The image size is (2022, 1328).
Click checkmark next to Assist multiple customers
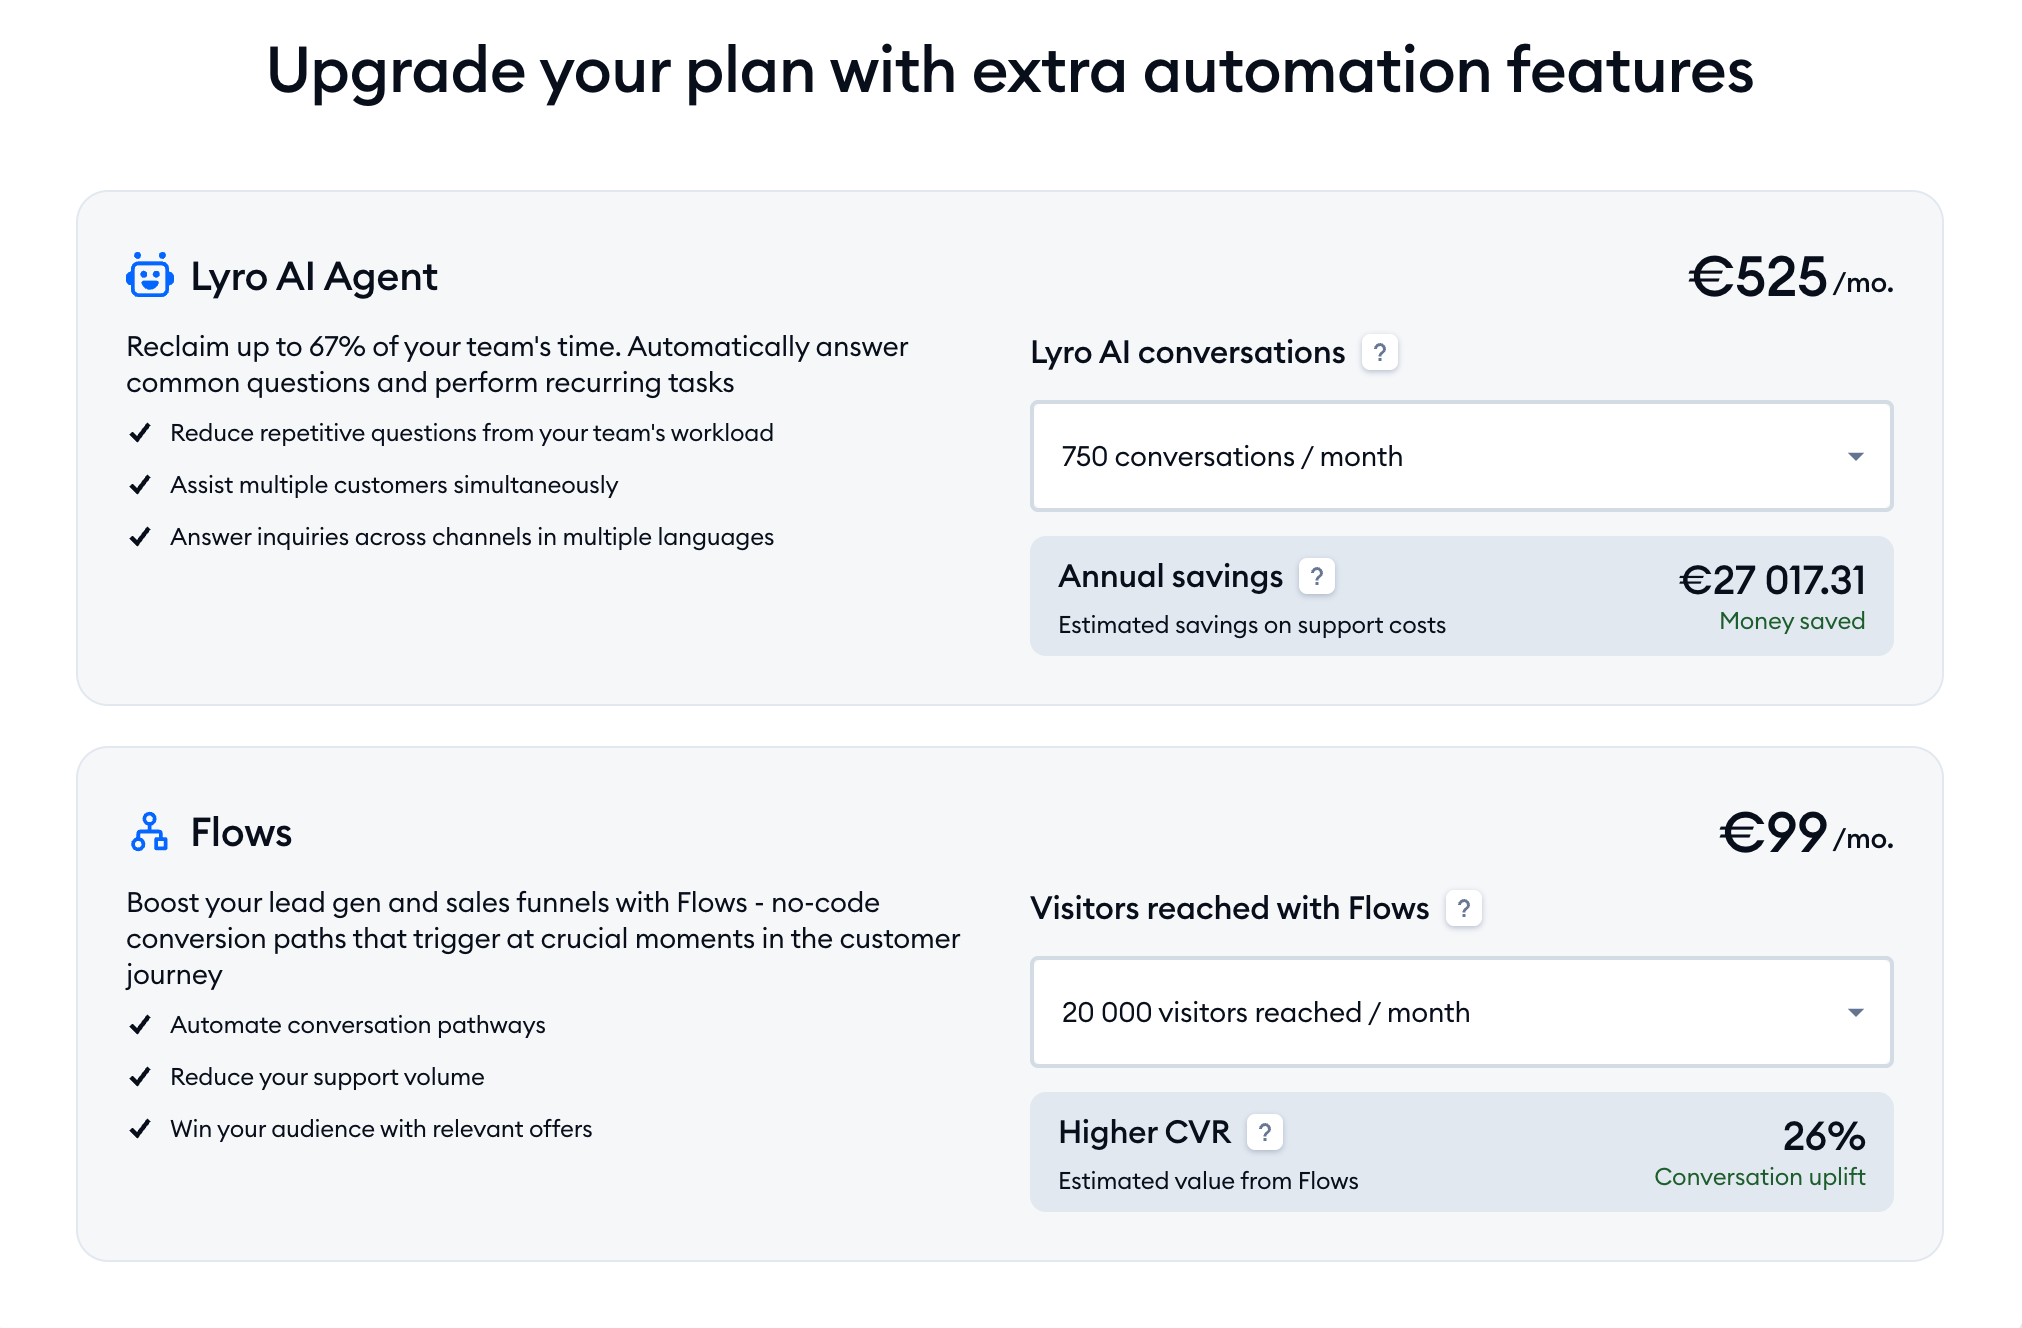[140, 485]
